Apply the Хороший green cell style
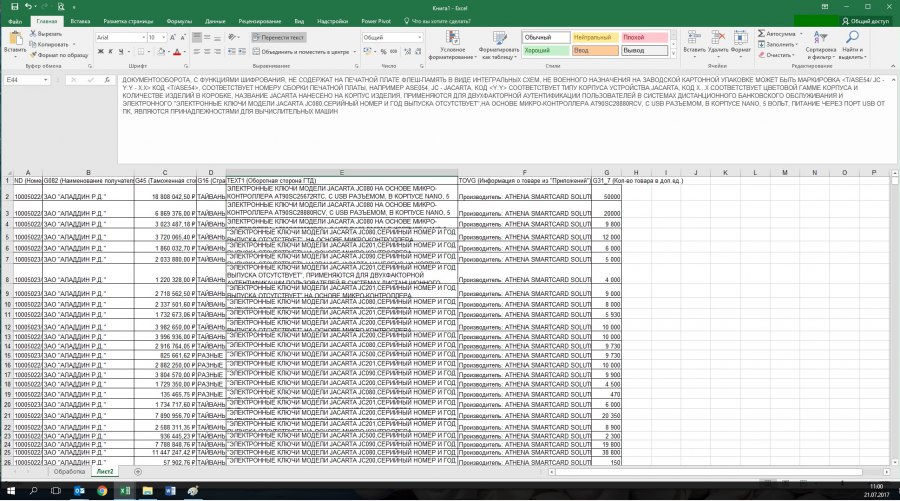Viewport: 900px width, 501px height. [x=546, y=51]
